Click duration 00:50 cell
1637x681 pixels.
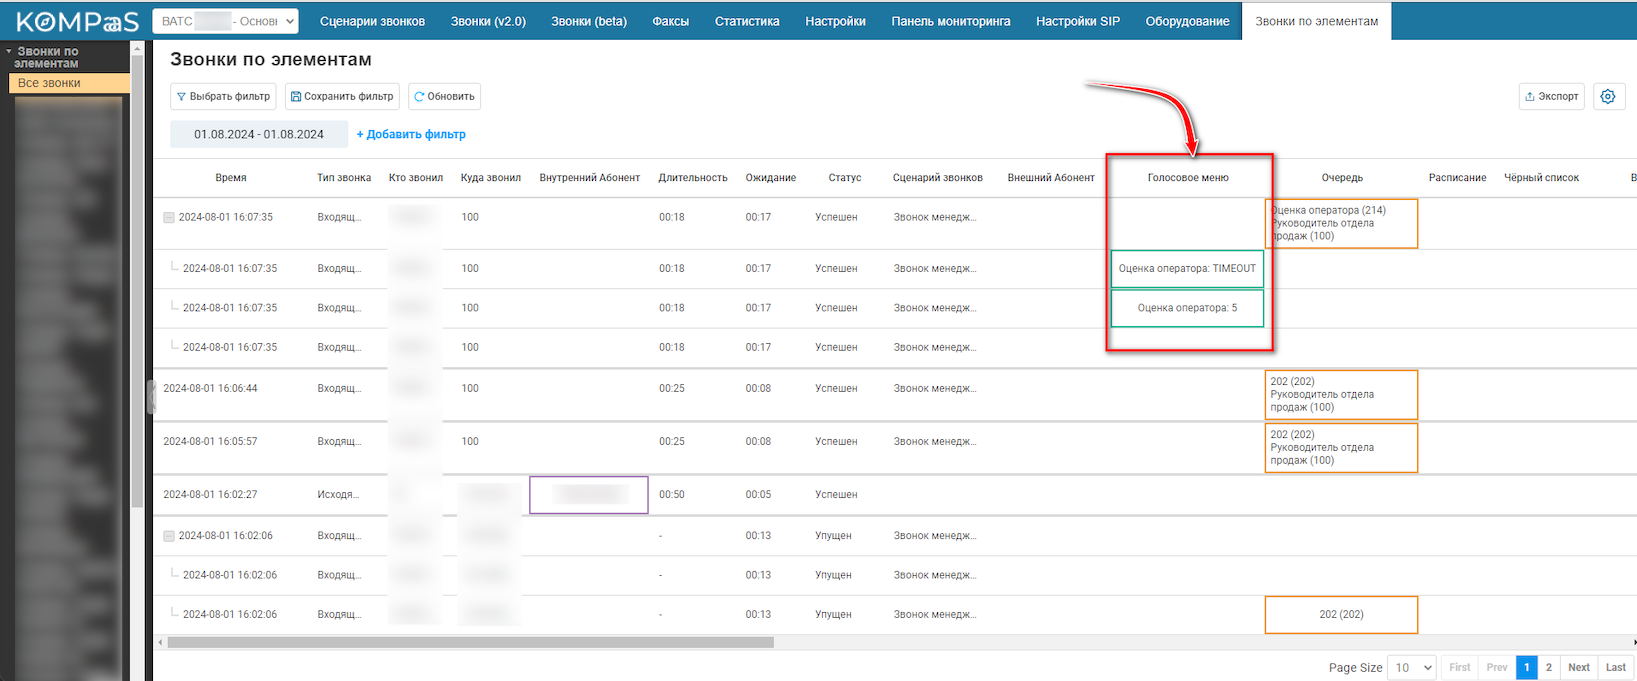(x=672, y=494)
